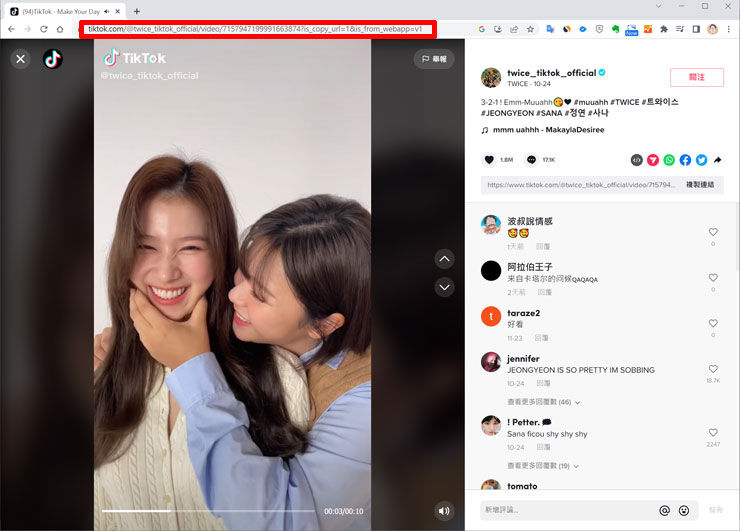
Task: Share the video to WhatsApp
Action: (669, 160)
